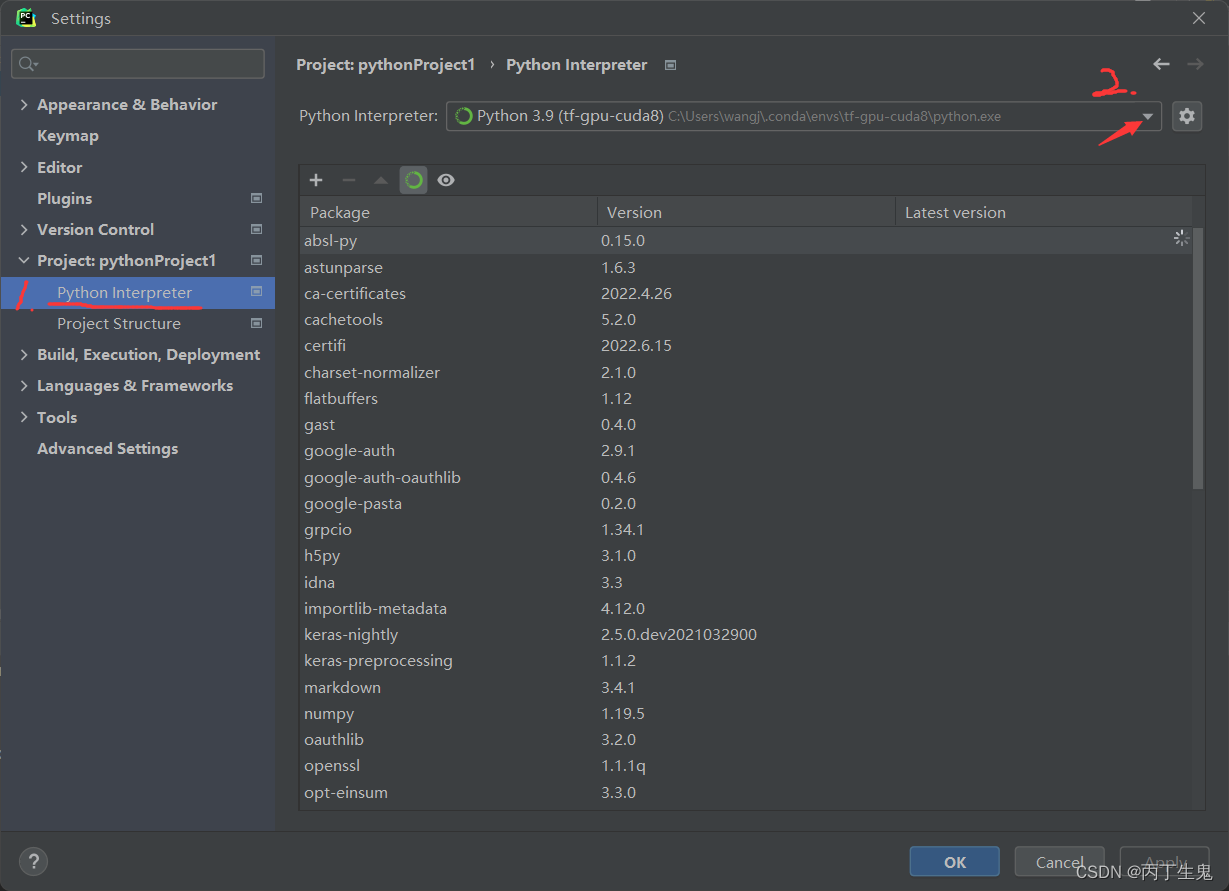Open Advanced Settings page

point(107,448)
